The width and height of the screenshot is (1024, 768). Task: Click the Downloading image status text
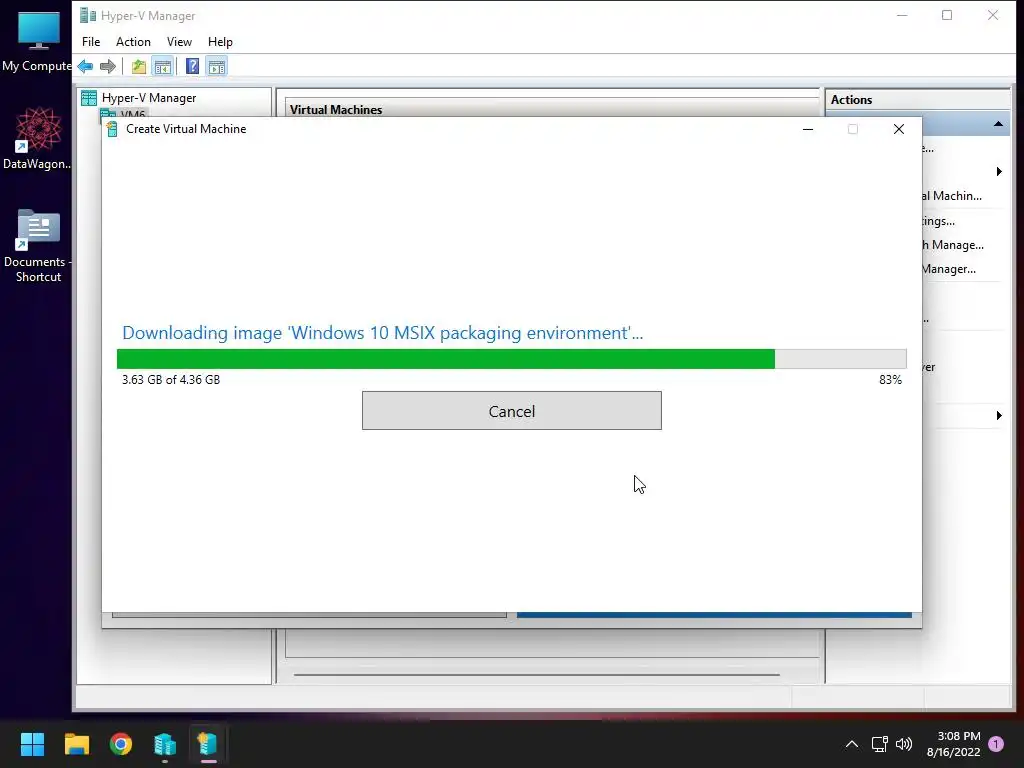point(382,333)
